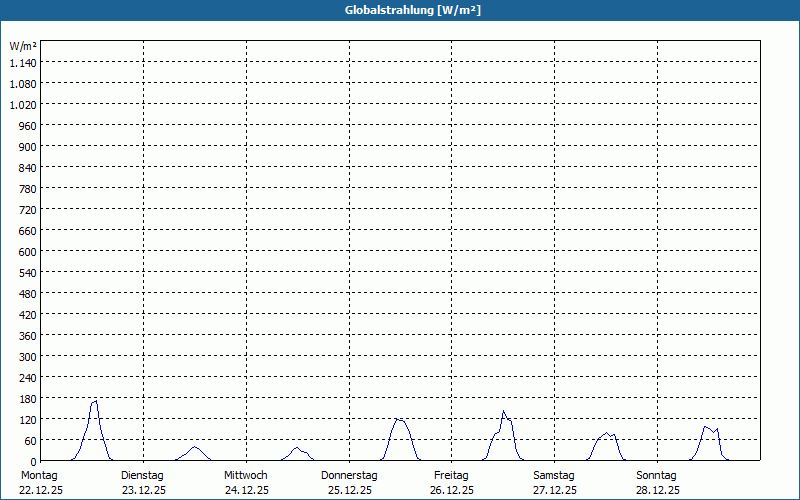This screenshot has width=800, height=500.
Task: Click the Mittwoch day label
Action: coord(245,476)
